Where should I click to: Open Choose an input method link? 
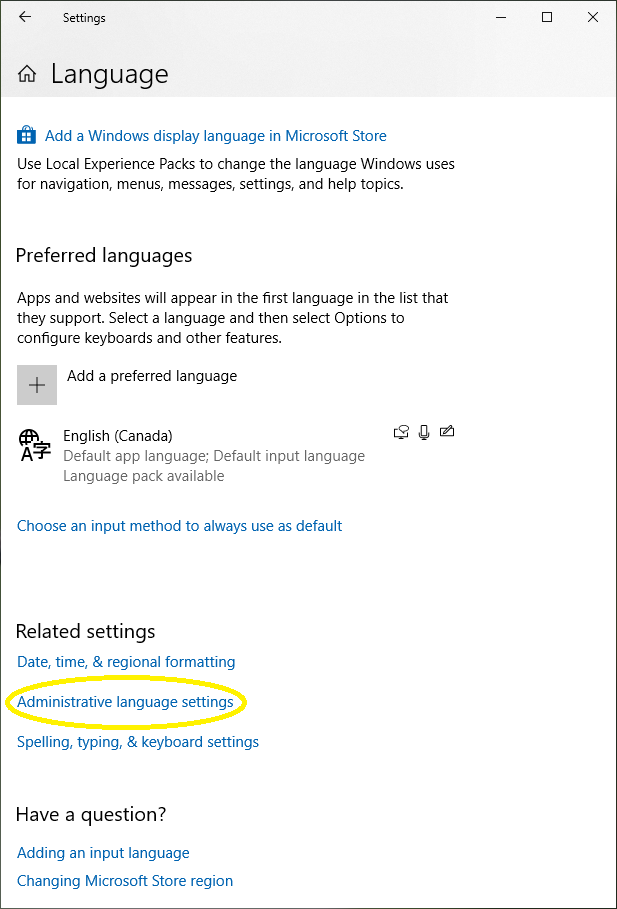tap(180, 526)
